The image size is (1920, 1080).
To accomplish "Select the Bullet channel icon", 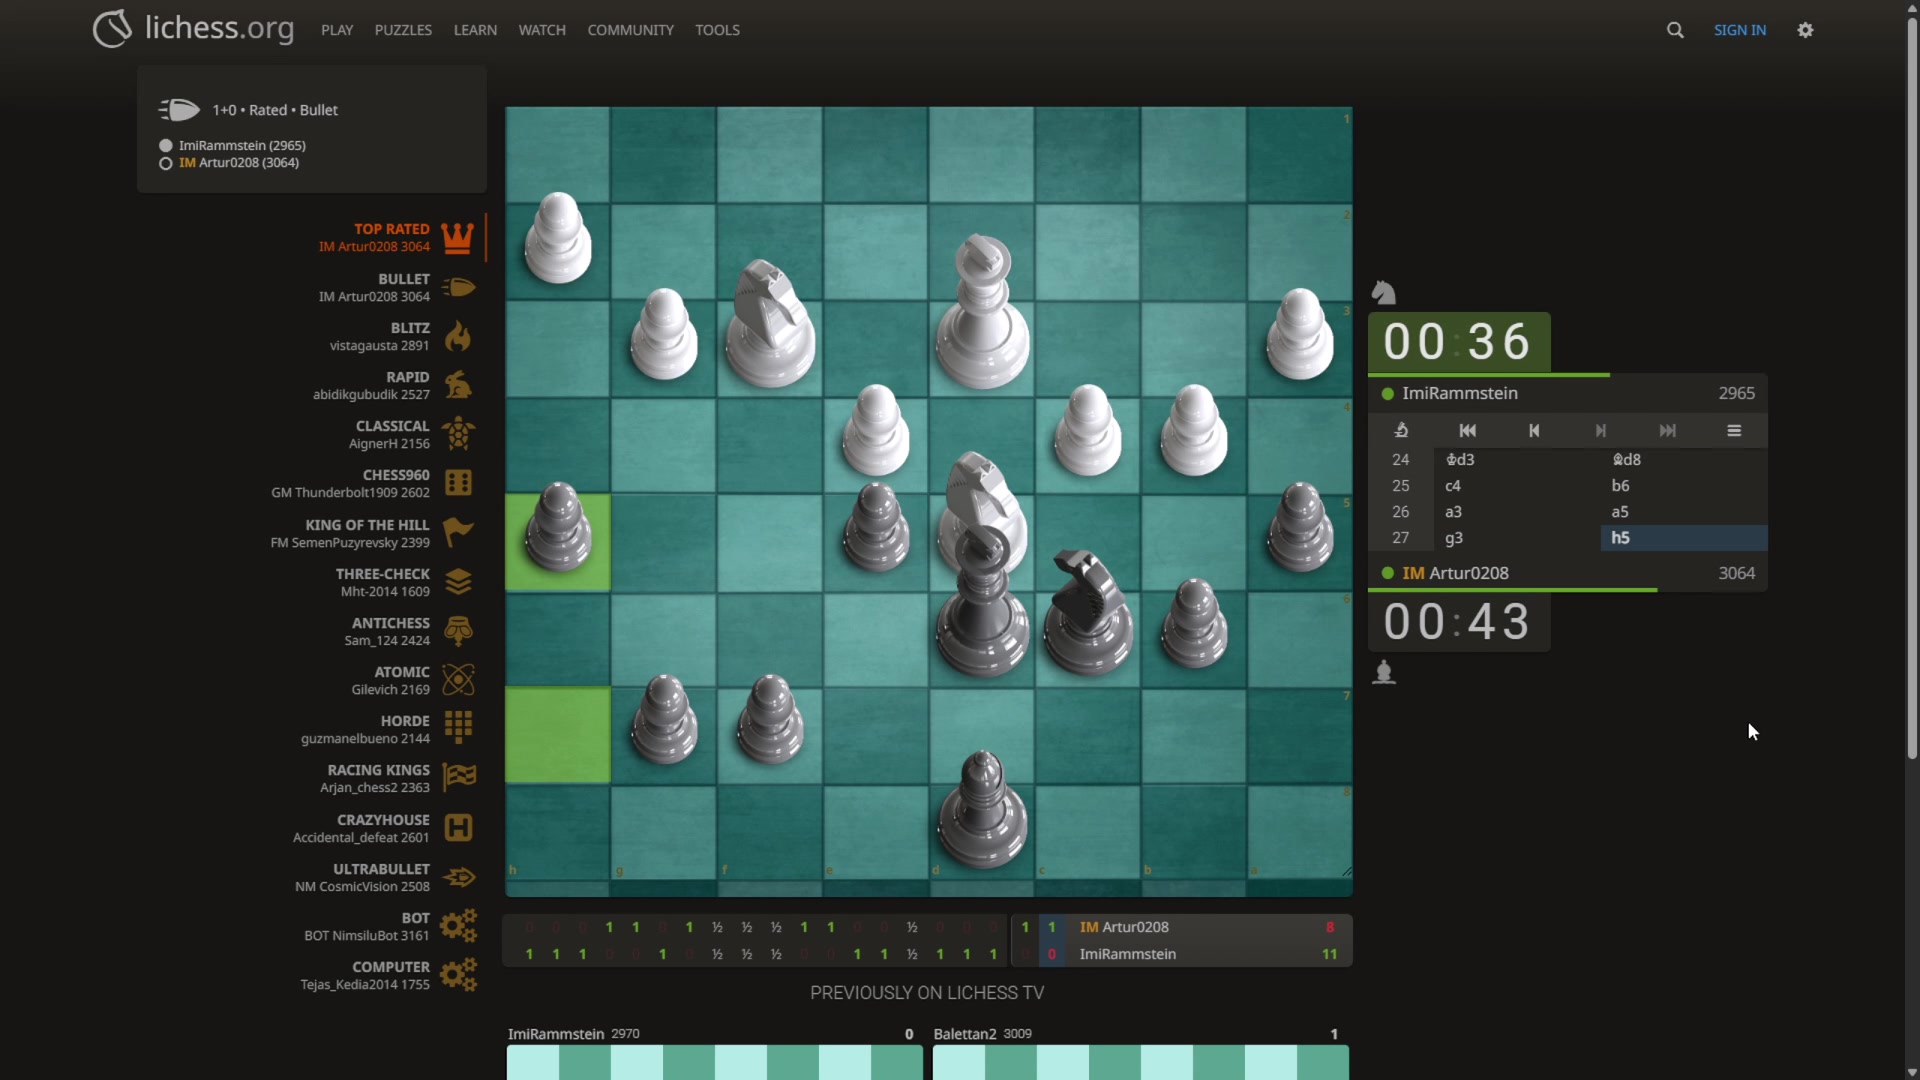I will point(458,287).
